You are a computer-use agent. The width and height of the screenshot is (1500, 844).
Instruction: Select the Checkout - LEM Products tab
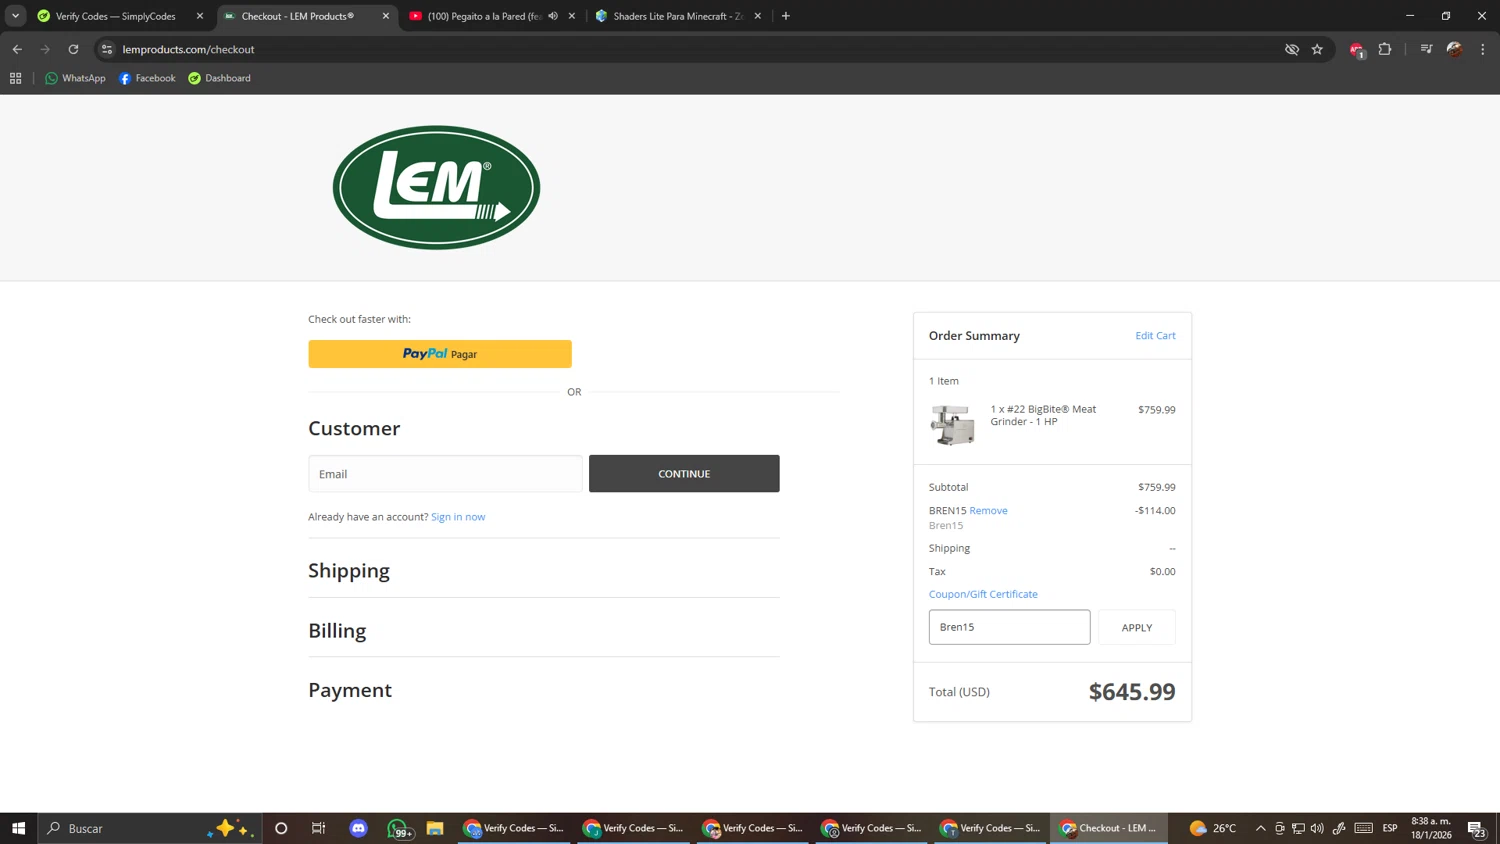pos(298,16)
